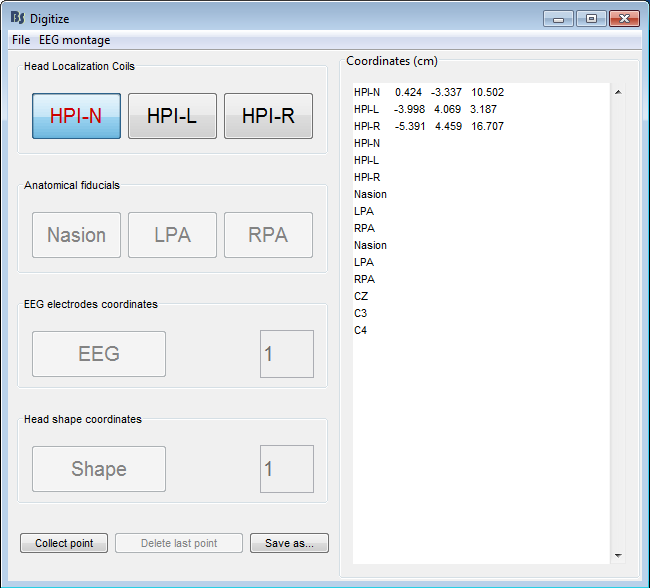Viewport: 650px width, 588px height.
Task: Open the EEG montage menu
Action: [75, 40]
